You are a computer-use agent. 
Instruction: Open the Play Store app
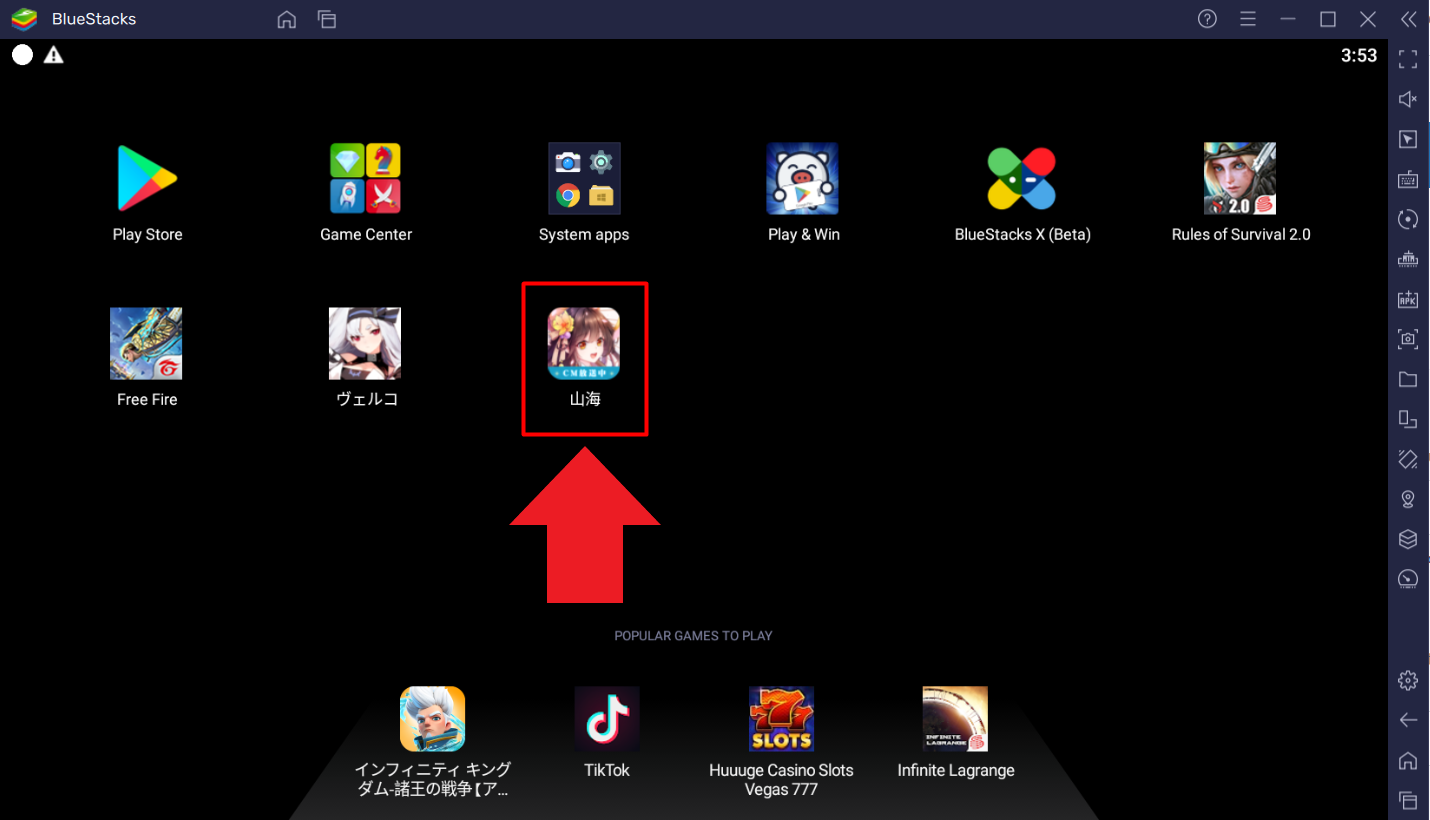click(147, 178)
